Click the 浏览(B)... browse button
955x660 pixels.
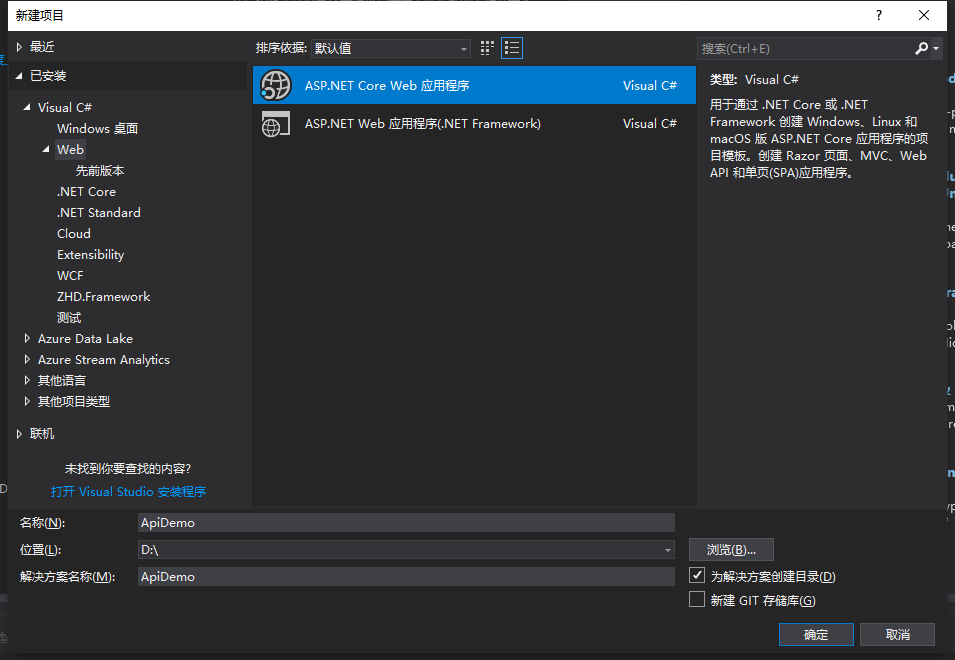pyautogui.click(x=731, y=550)
